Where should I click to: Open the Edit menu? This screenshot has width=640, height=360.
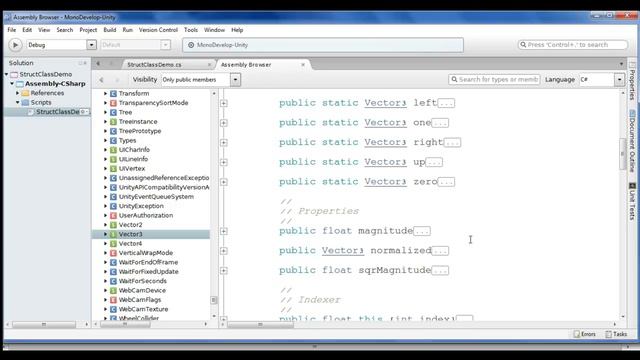(27, 30)
